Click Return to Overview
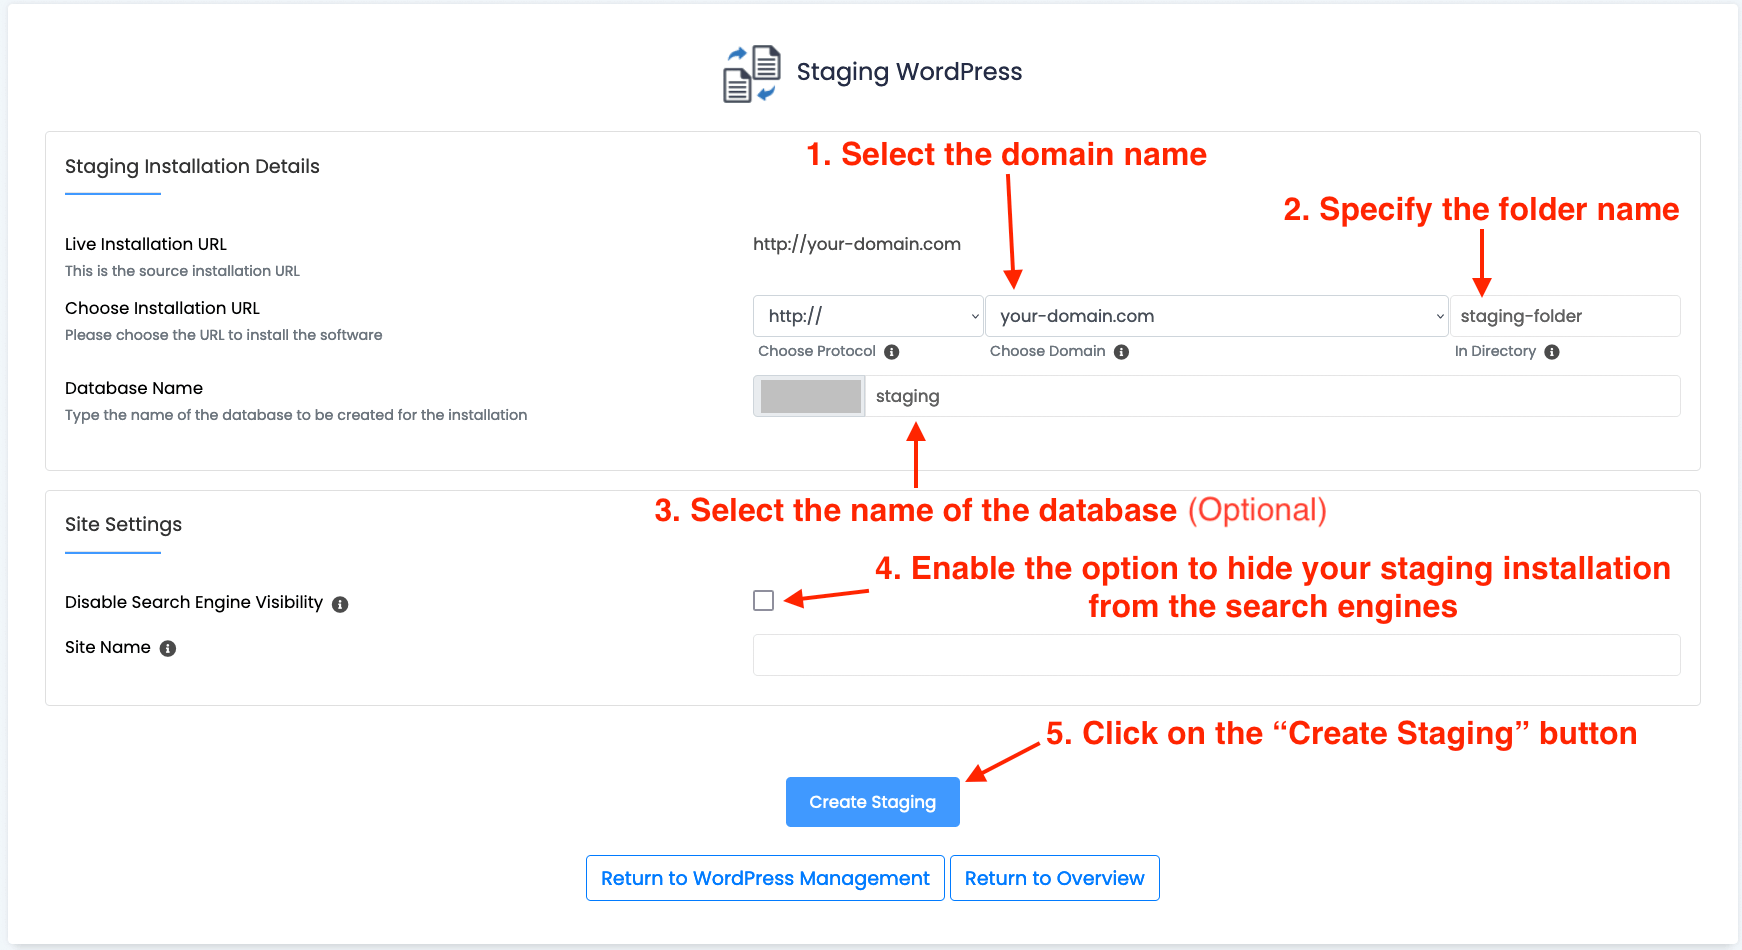1742x950 pixels. [1054, 878]
